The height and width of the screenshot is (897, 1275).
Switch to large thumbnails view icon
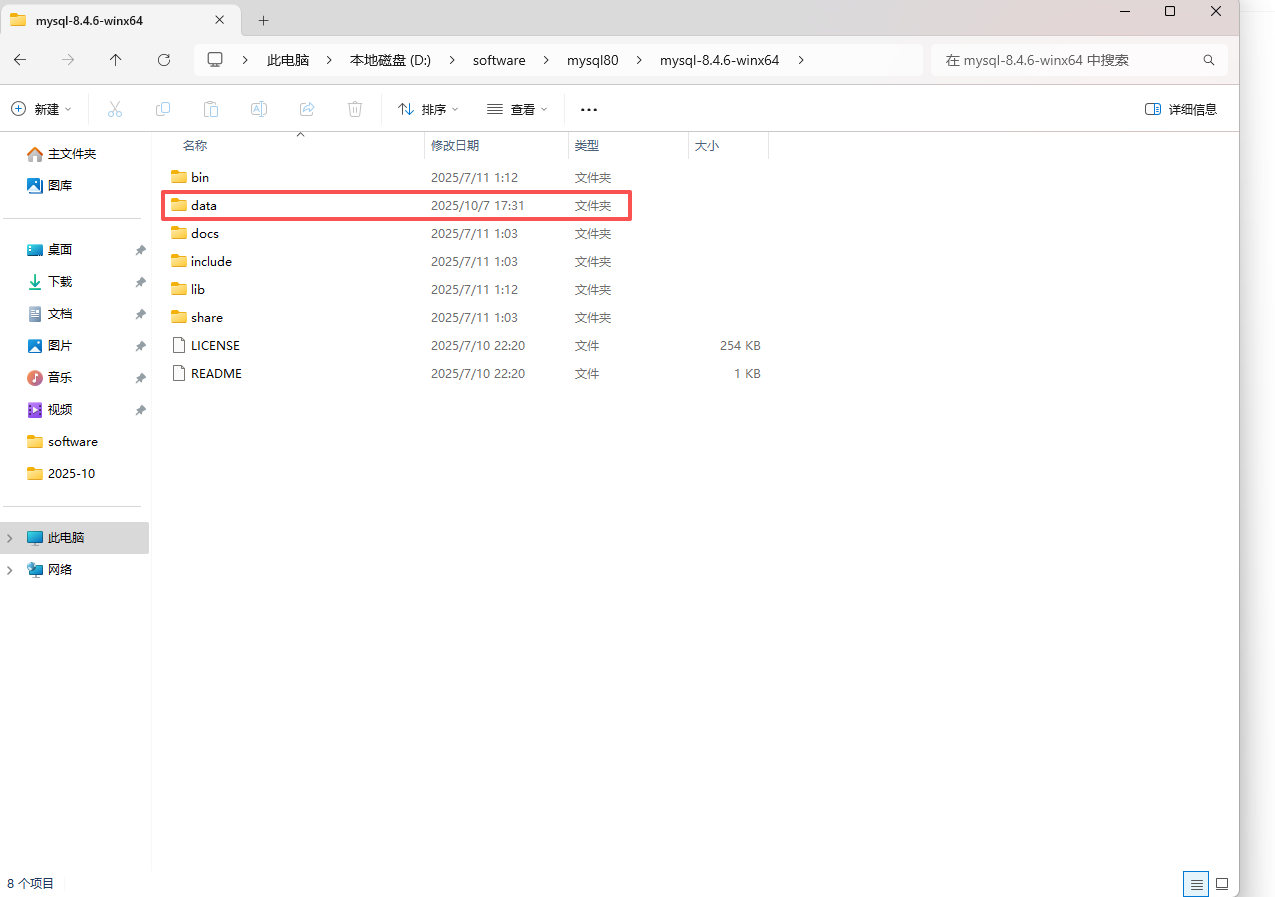tap(1222, 884)
